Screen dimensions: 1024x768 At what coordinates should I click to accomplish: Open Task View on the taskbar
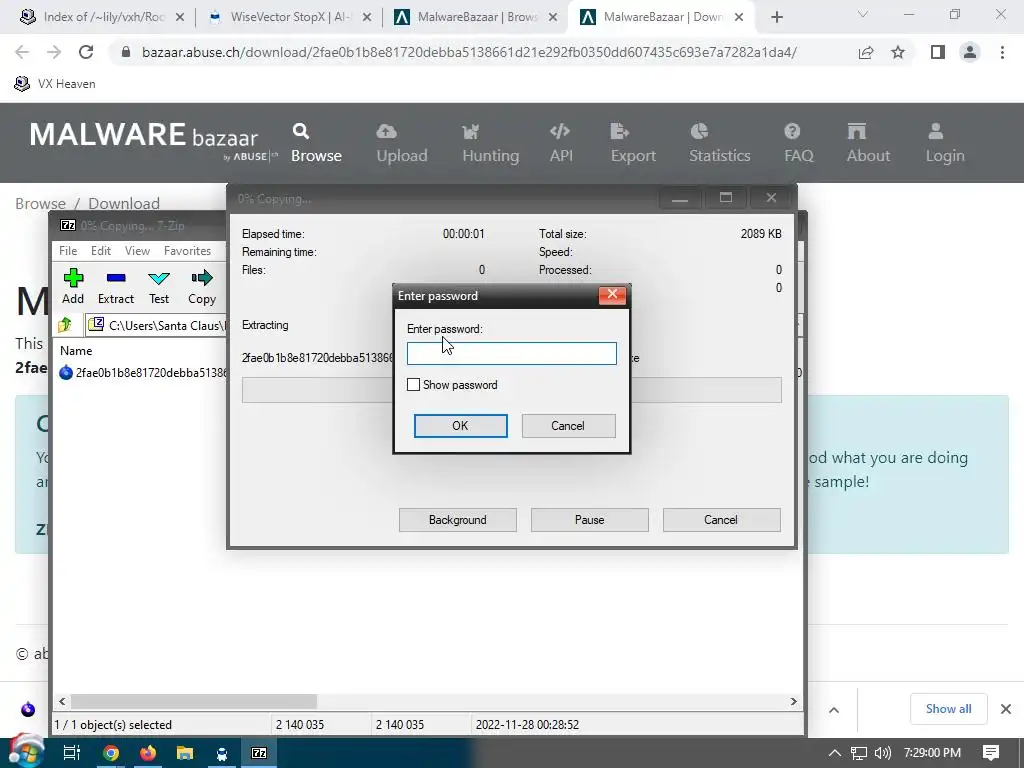(x=72, y=753)
